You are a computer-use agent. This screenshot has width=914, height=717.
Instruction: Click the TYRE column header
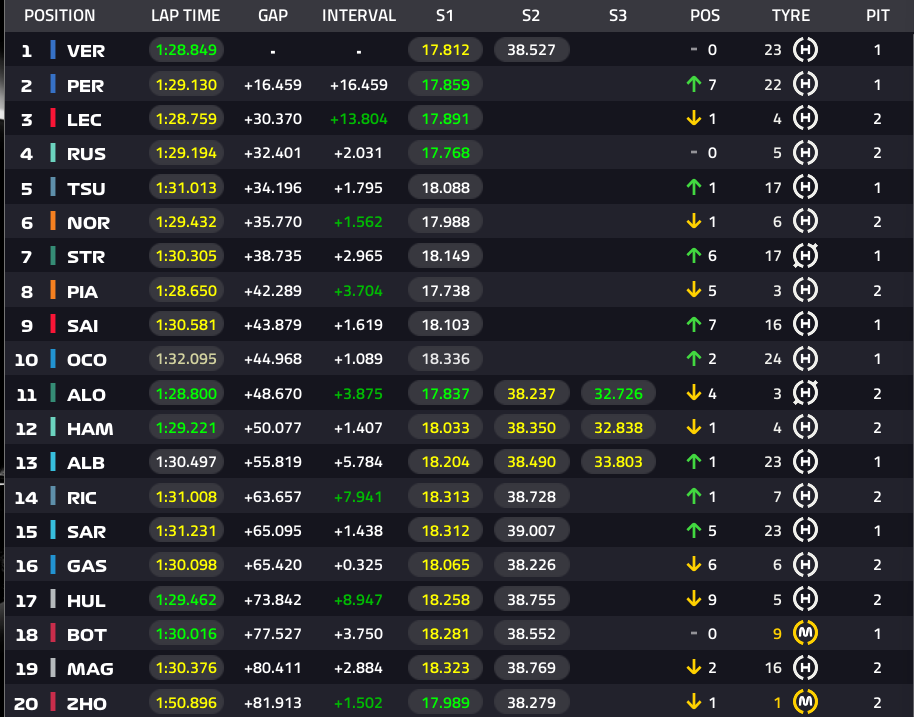coord(790,15)
